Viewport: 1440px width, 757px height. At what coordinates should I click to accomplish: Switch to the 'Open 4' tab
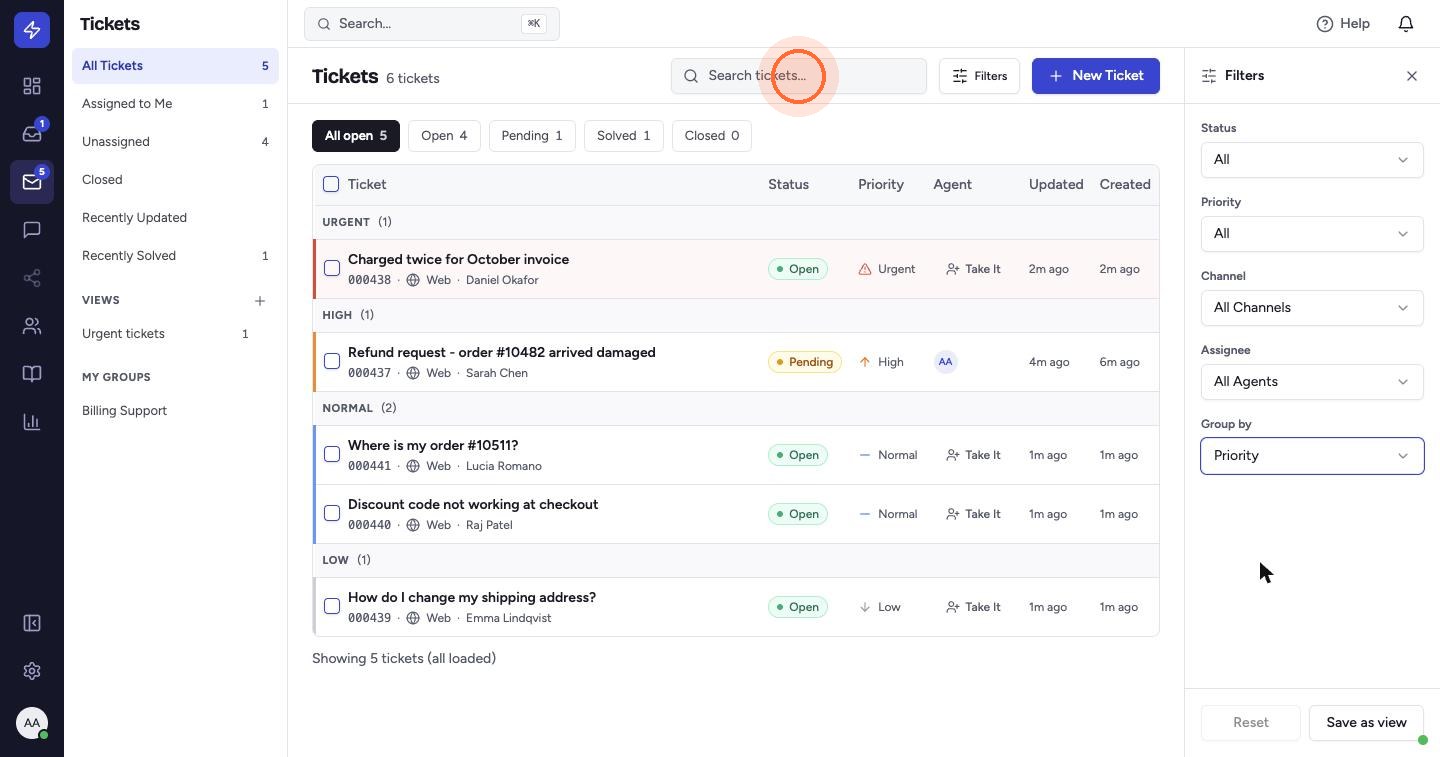point(444,136)
